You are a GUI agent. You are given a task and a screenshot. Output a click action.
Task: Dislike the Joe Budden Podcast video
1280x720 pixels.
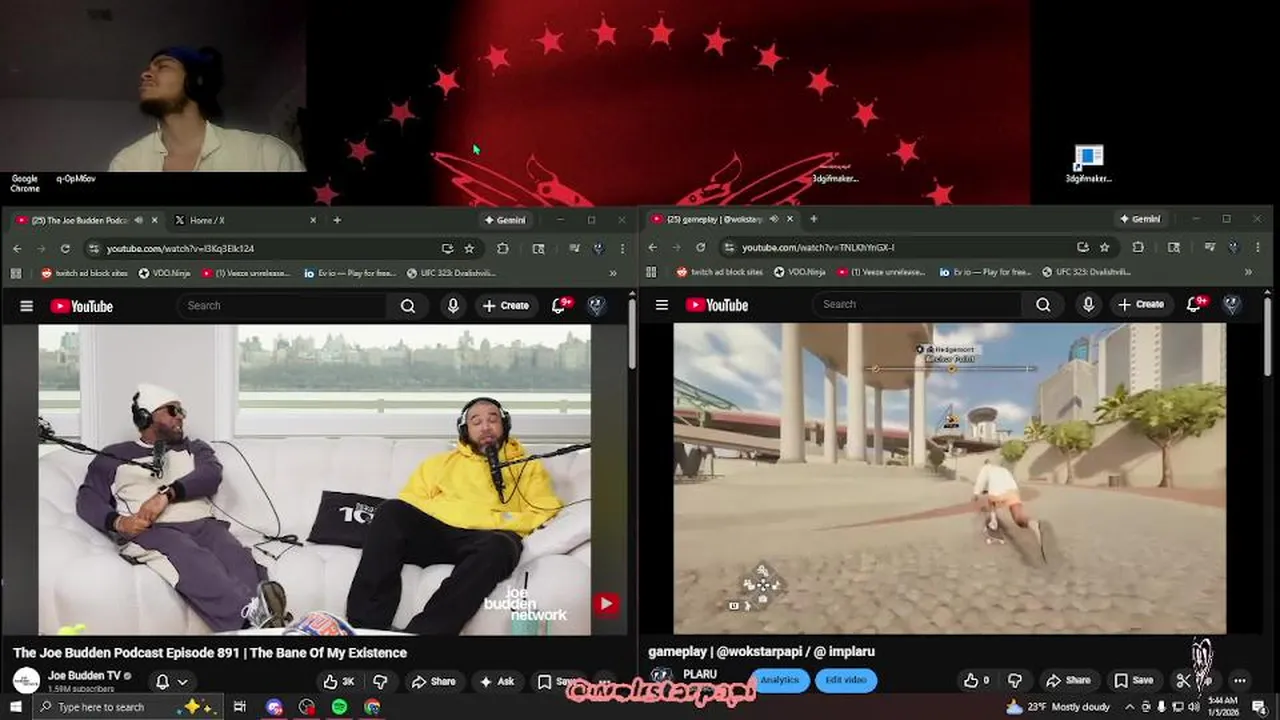click(x=380, y=682)
